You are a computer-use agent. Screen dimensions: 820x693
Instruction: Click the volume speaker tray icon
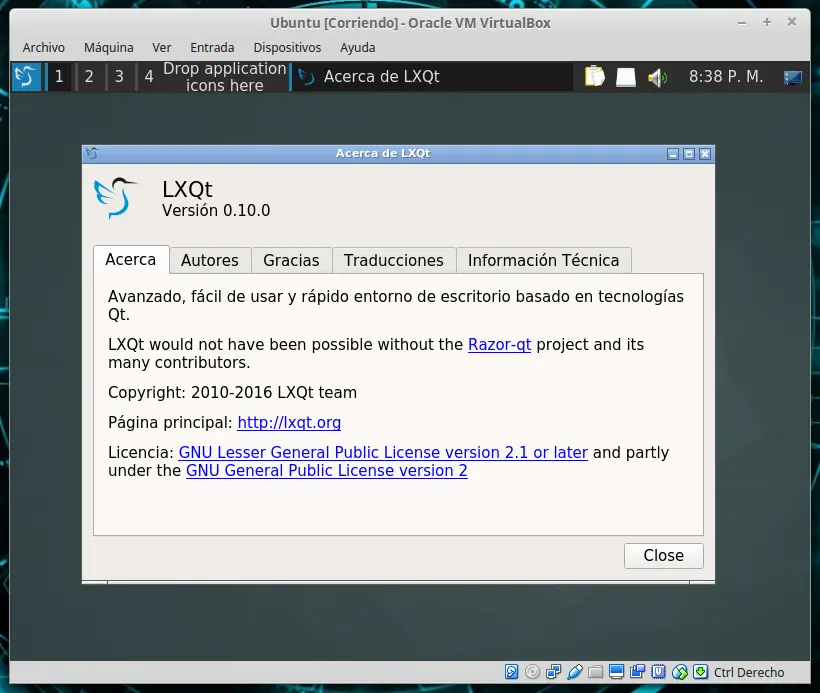[x=657, y=78]
